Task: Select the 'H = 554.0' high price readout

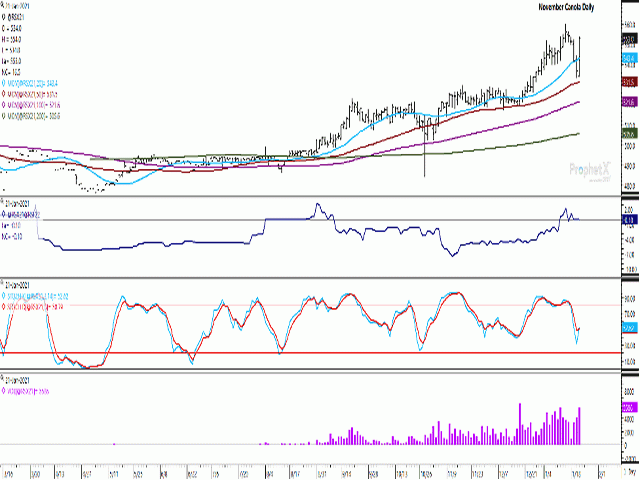Action: [11, 40]
